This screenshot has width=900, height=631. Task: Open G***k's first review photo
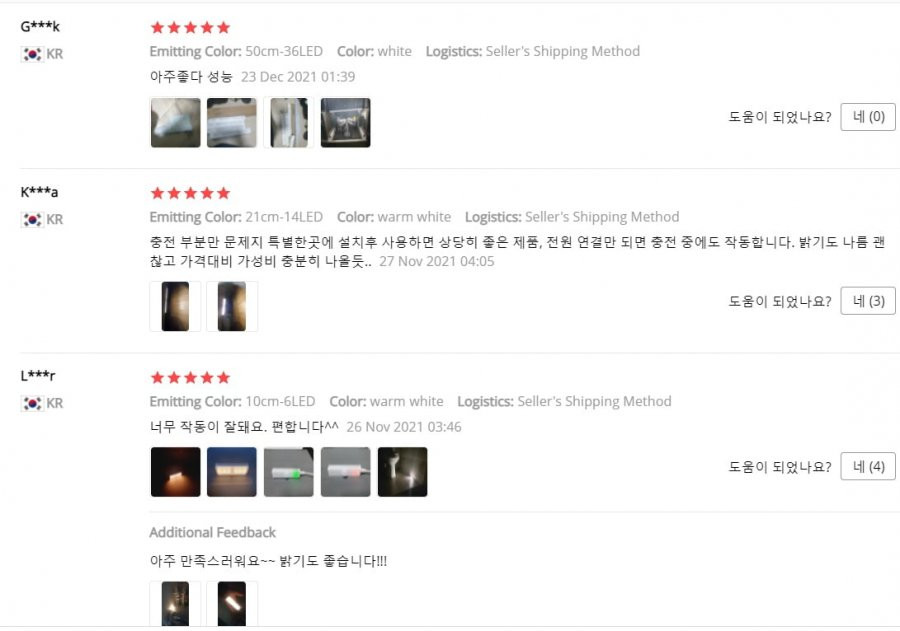(176, 122)
